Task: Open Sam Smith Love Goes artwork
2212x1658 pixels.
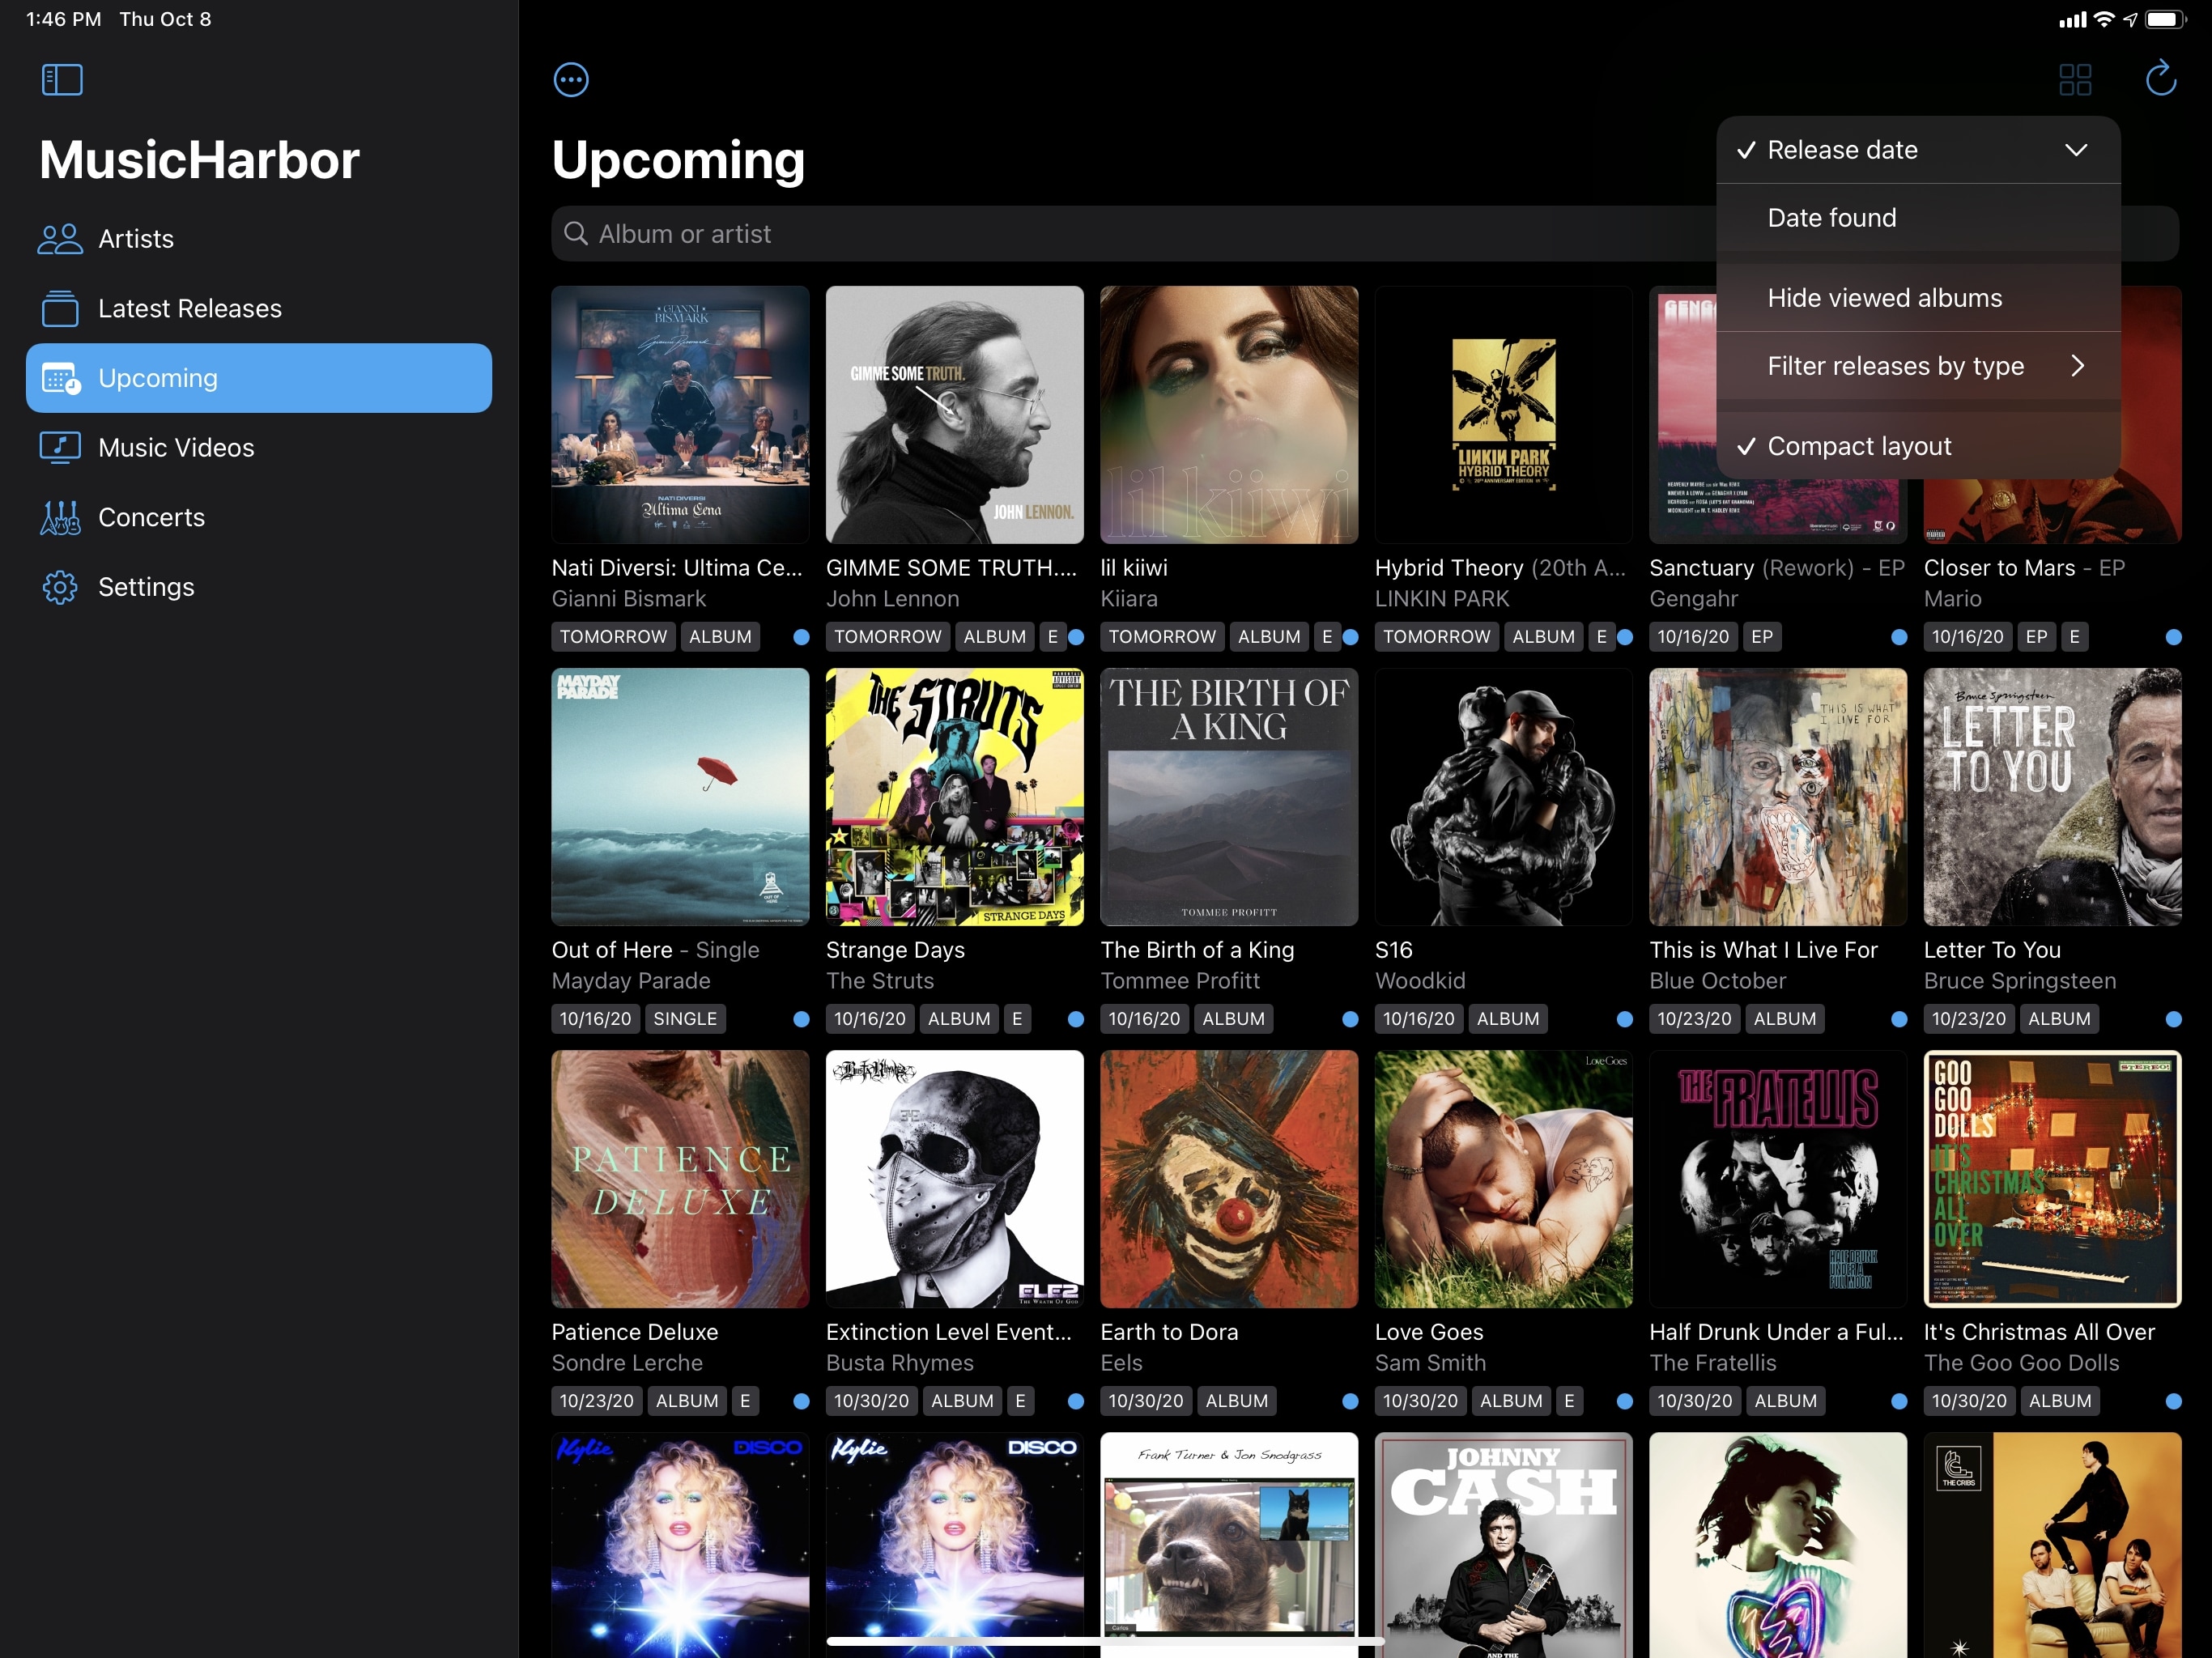Action: tap(1503, 1179)
